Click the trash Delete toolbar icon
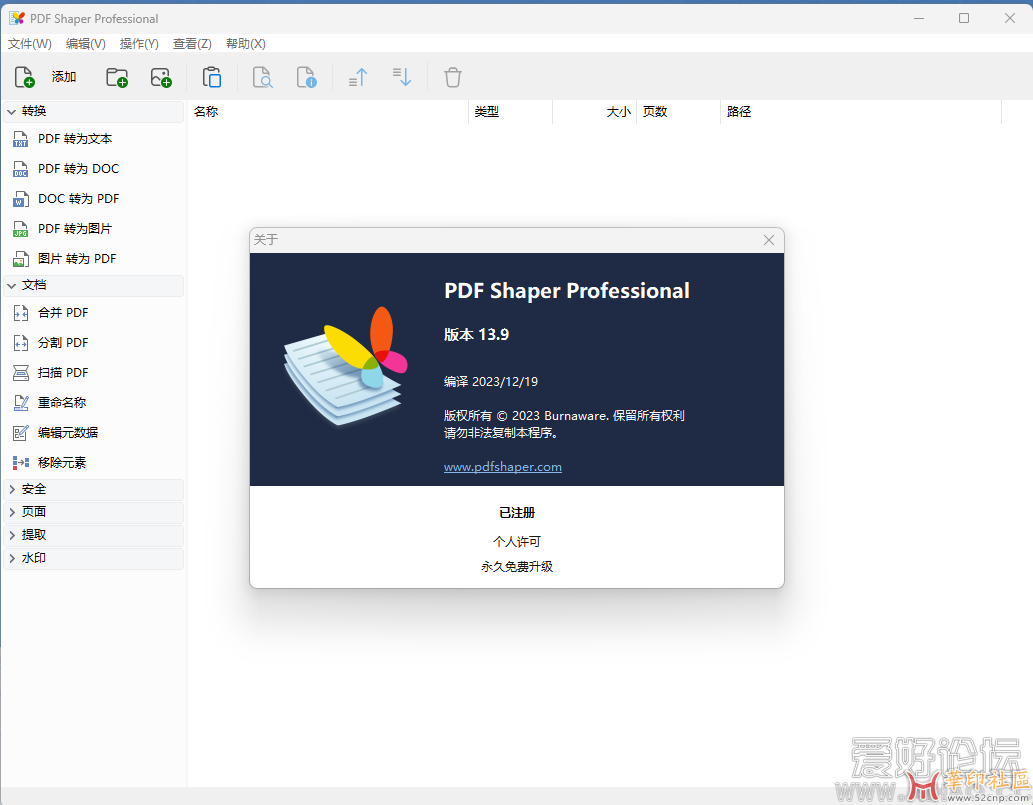The image size is (1033, 805). pos(453,77)
